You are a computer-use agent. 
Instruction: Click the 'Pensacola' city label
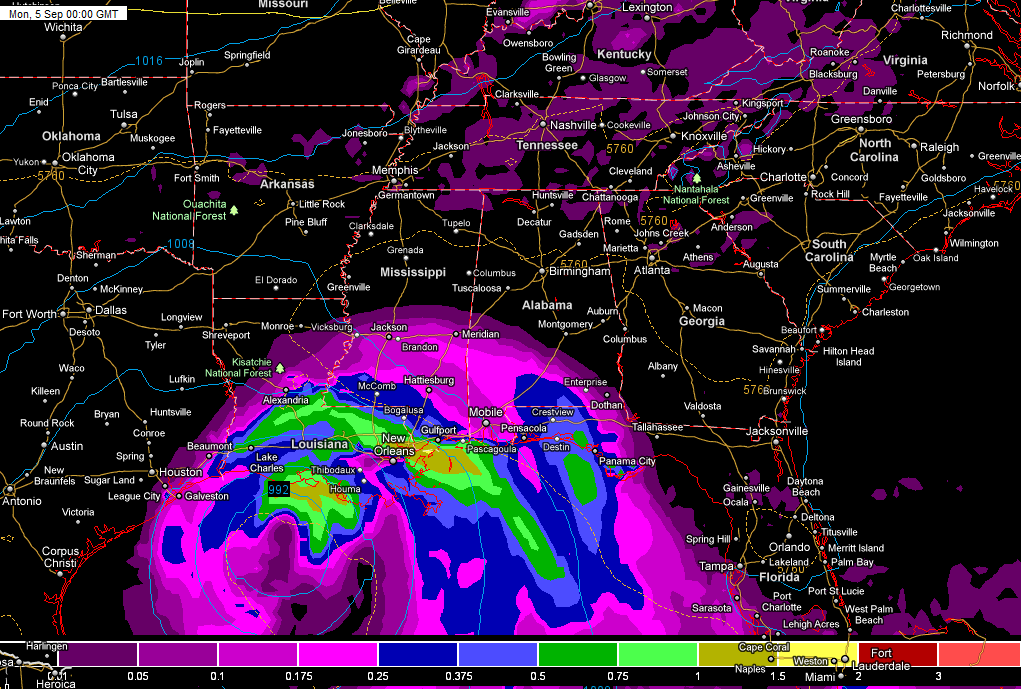524,428
